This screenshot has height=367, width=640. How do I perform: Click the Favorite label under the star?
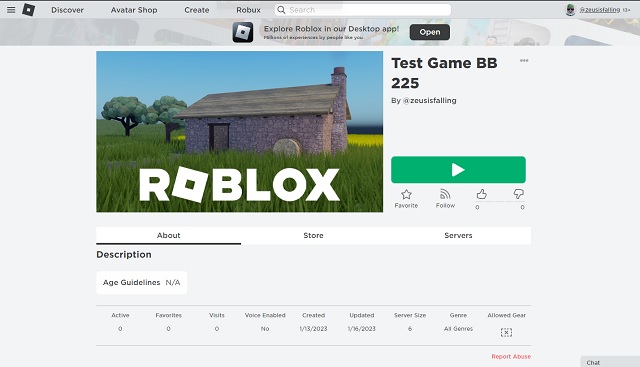pyautogui.click(x=406, y=206)
